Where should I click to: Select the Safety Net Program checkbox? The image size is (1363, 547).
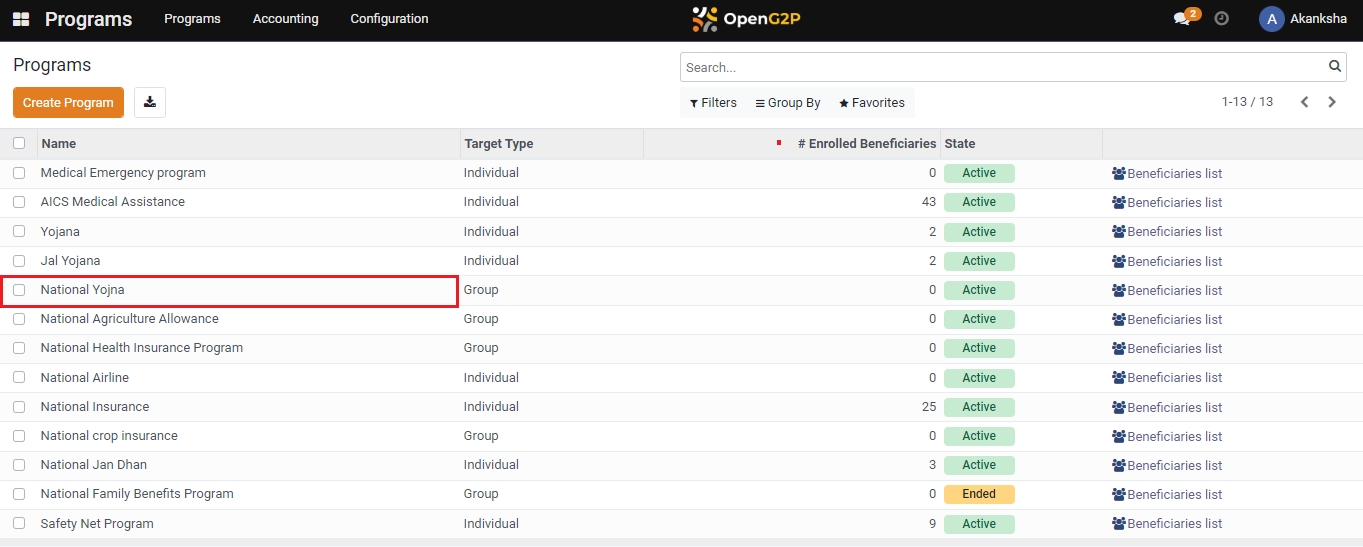[19, 523]
